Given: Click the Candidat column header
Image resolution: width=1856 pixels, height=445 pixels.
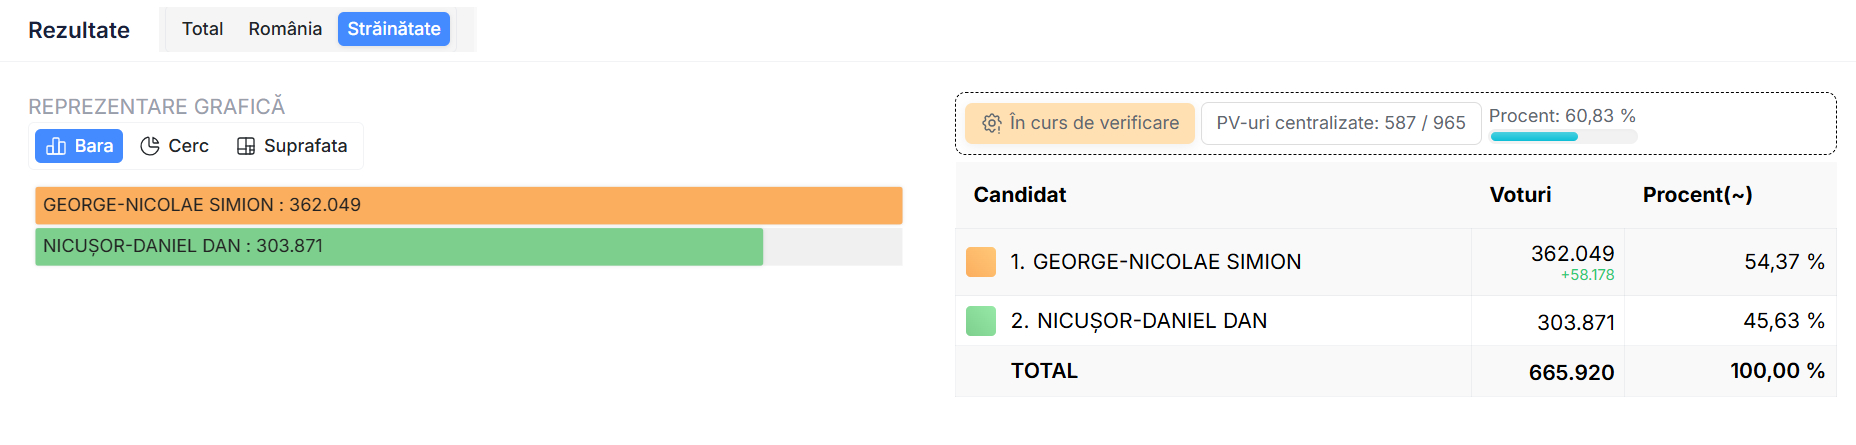Looking at the screenshot, I should click(1019, 195).
